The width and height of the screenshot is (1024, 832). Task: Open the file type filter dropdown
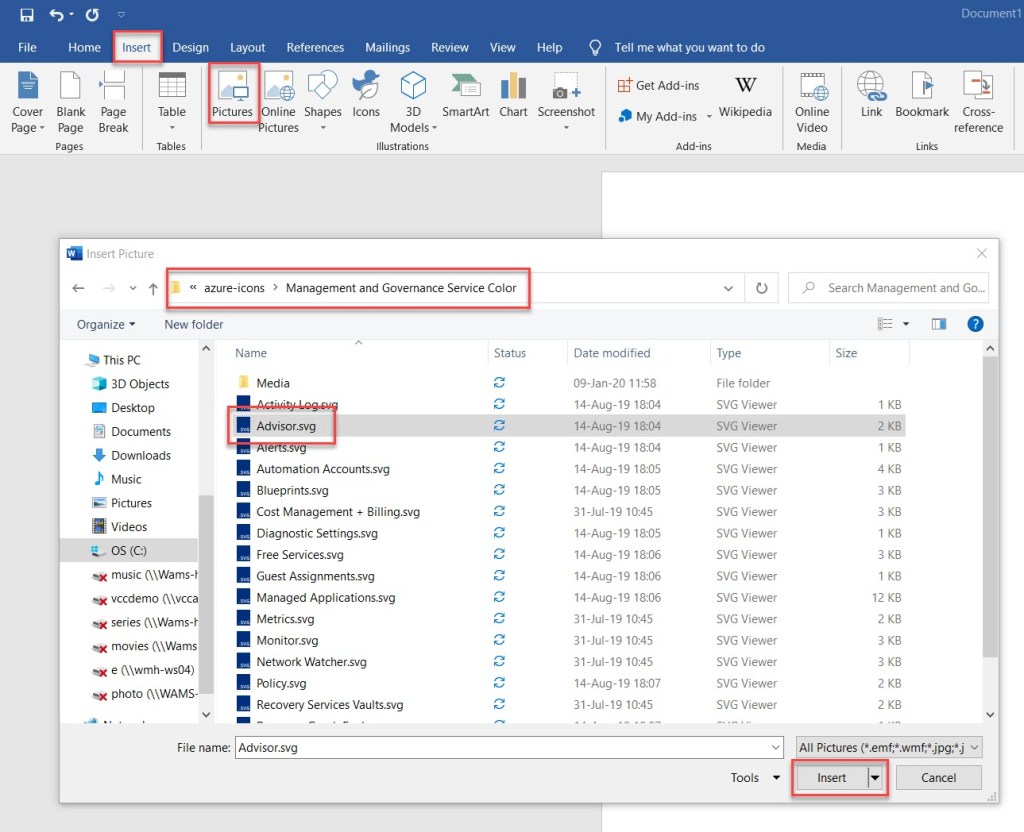pyautogui.click(x=889, y=747)
